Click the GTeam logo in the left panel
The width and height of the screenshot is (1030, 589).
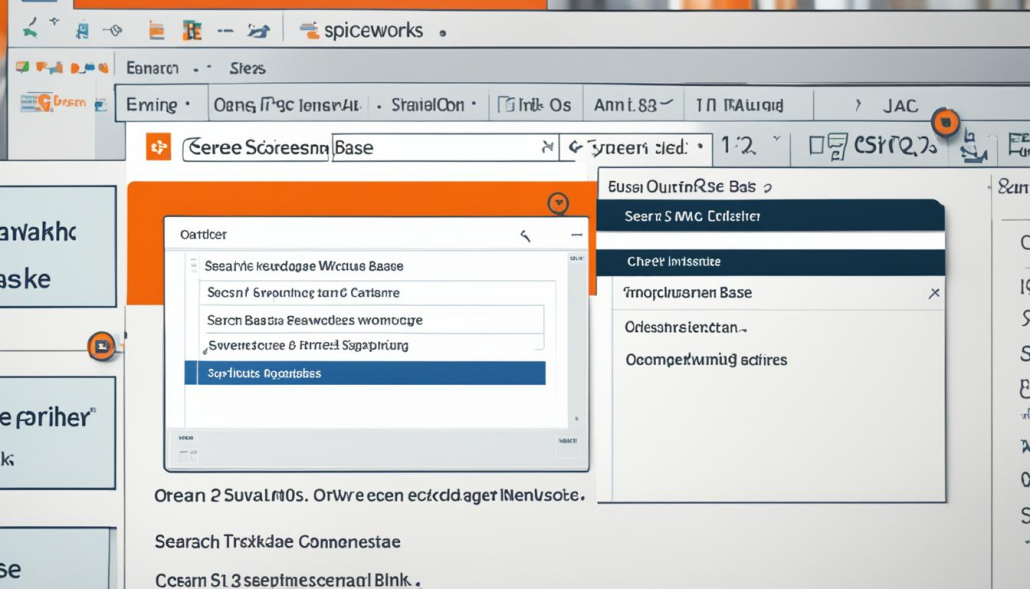(x=53, y=102)
